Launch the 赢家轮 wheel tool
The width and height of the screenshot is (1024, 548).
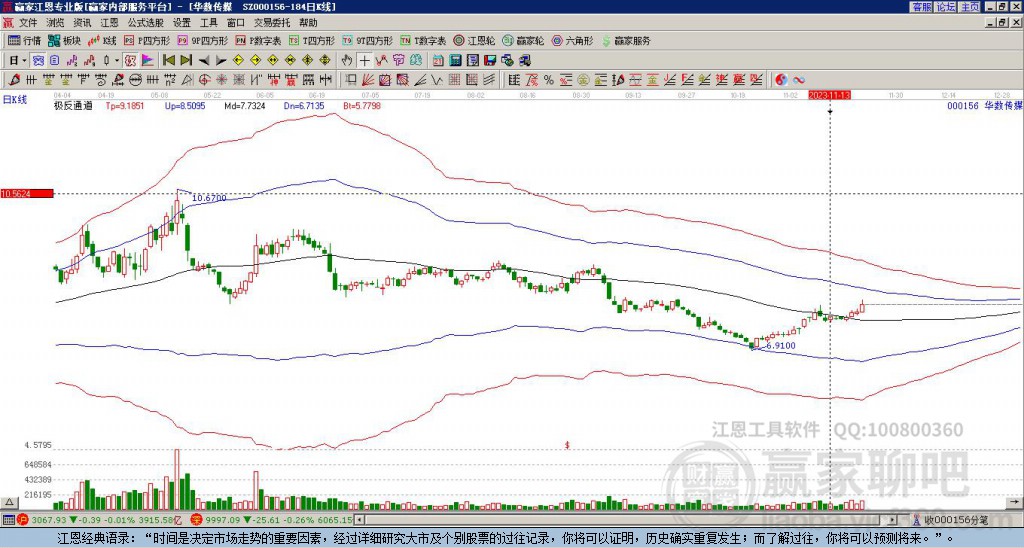[523, 40]
